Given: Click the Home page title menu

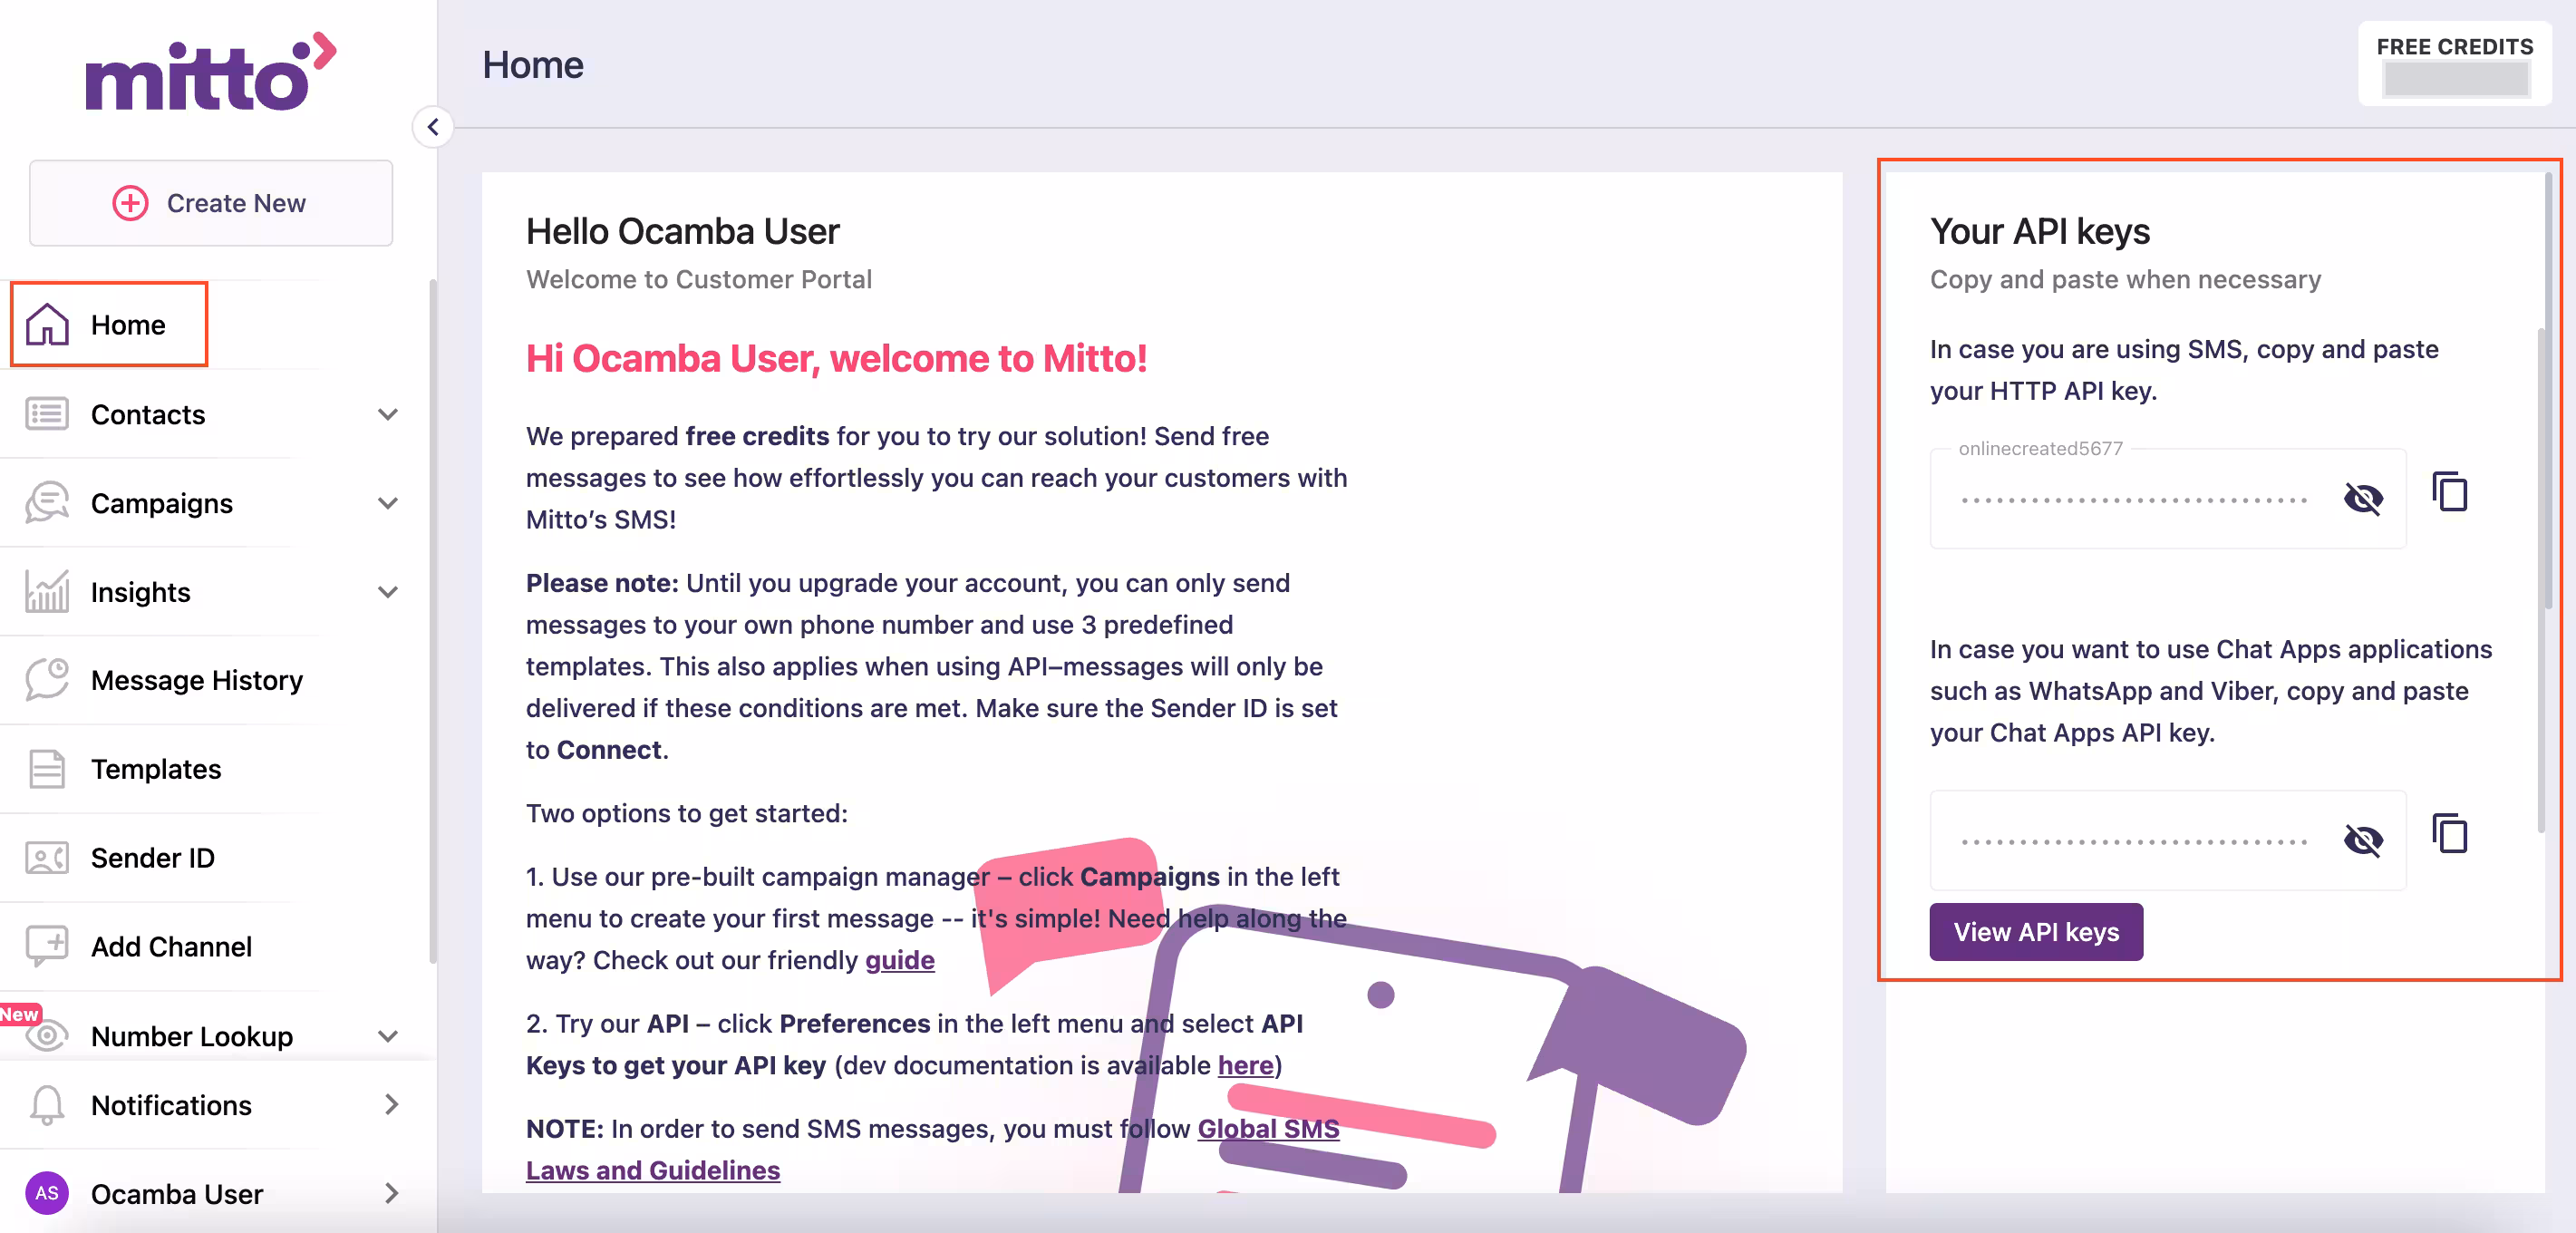Looking at the screenshot, I should tap(533, 64).
